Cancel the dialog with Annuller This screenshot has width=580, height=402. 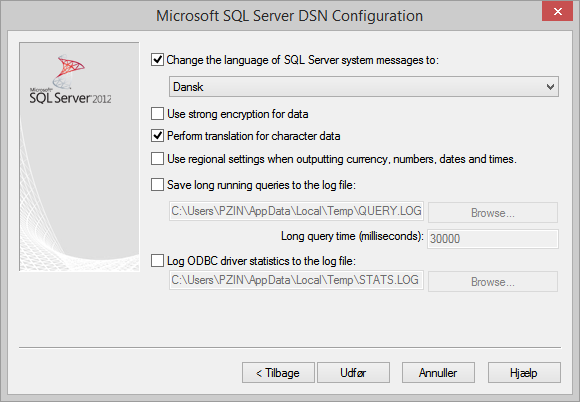438,372
